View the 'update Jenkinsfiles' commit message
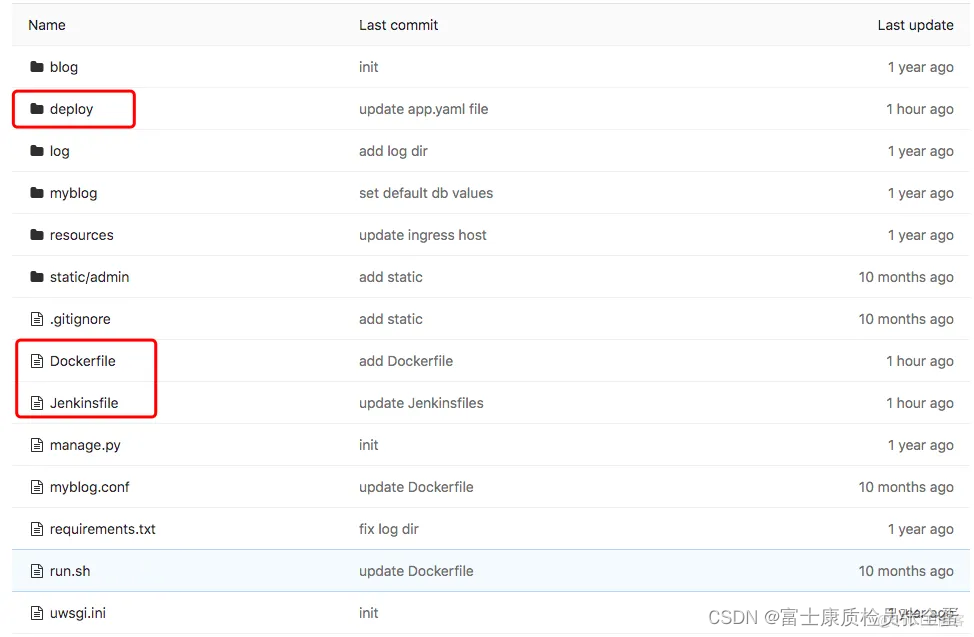The width and height of the screenshot is (974, 637). pyautogui.click(x=421, y=403)
